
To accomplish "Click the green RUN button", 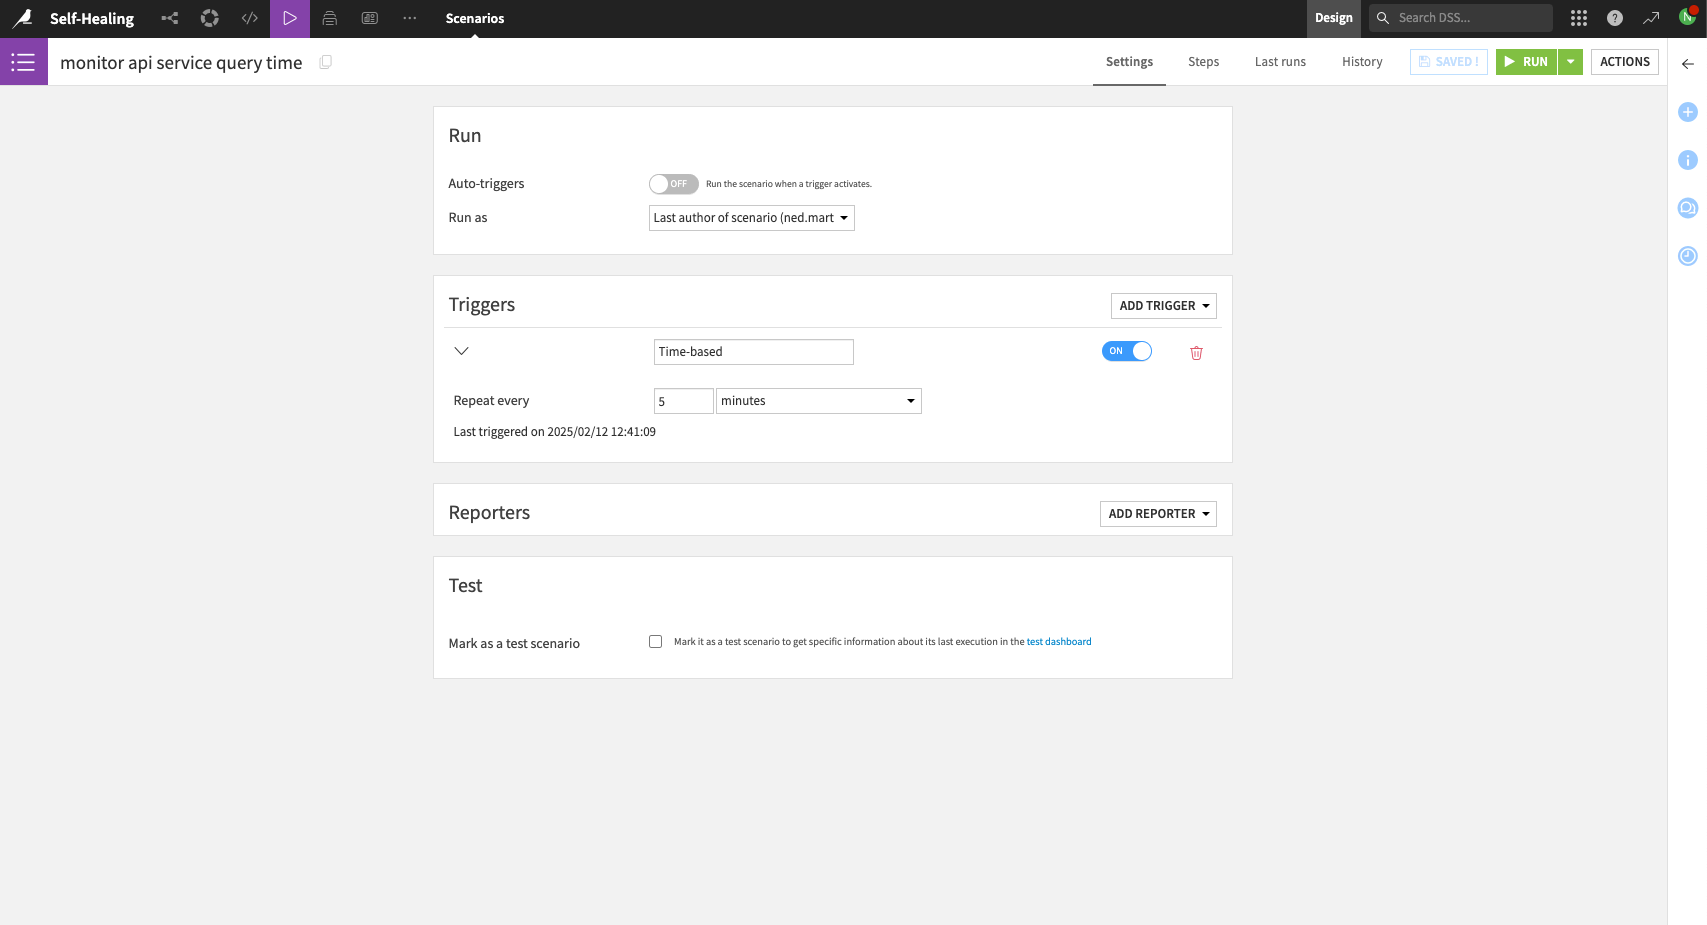I will [x=1526, y=62].
